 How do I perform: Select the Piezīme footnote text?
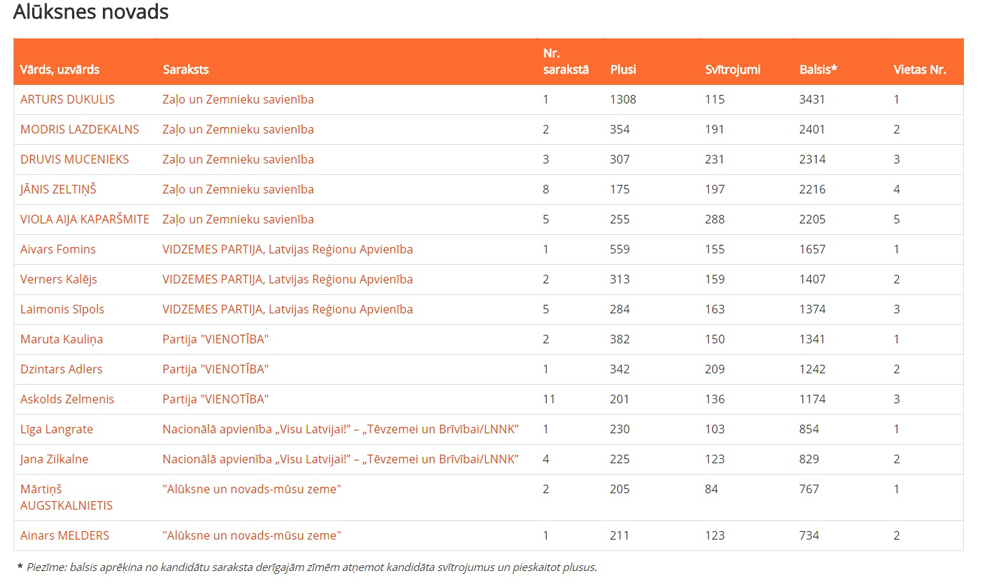click(307, 568)
